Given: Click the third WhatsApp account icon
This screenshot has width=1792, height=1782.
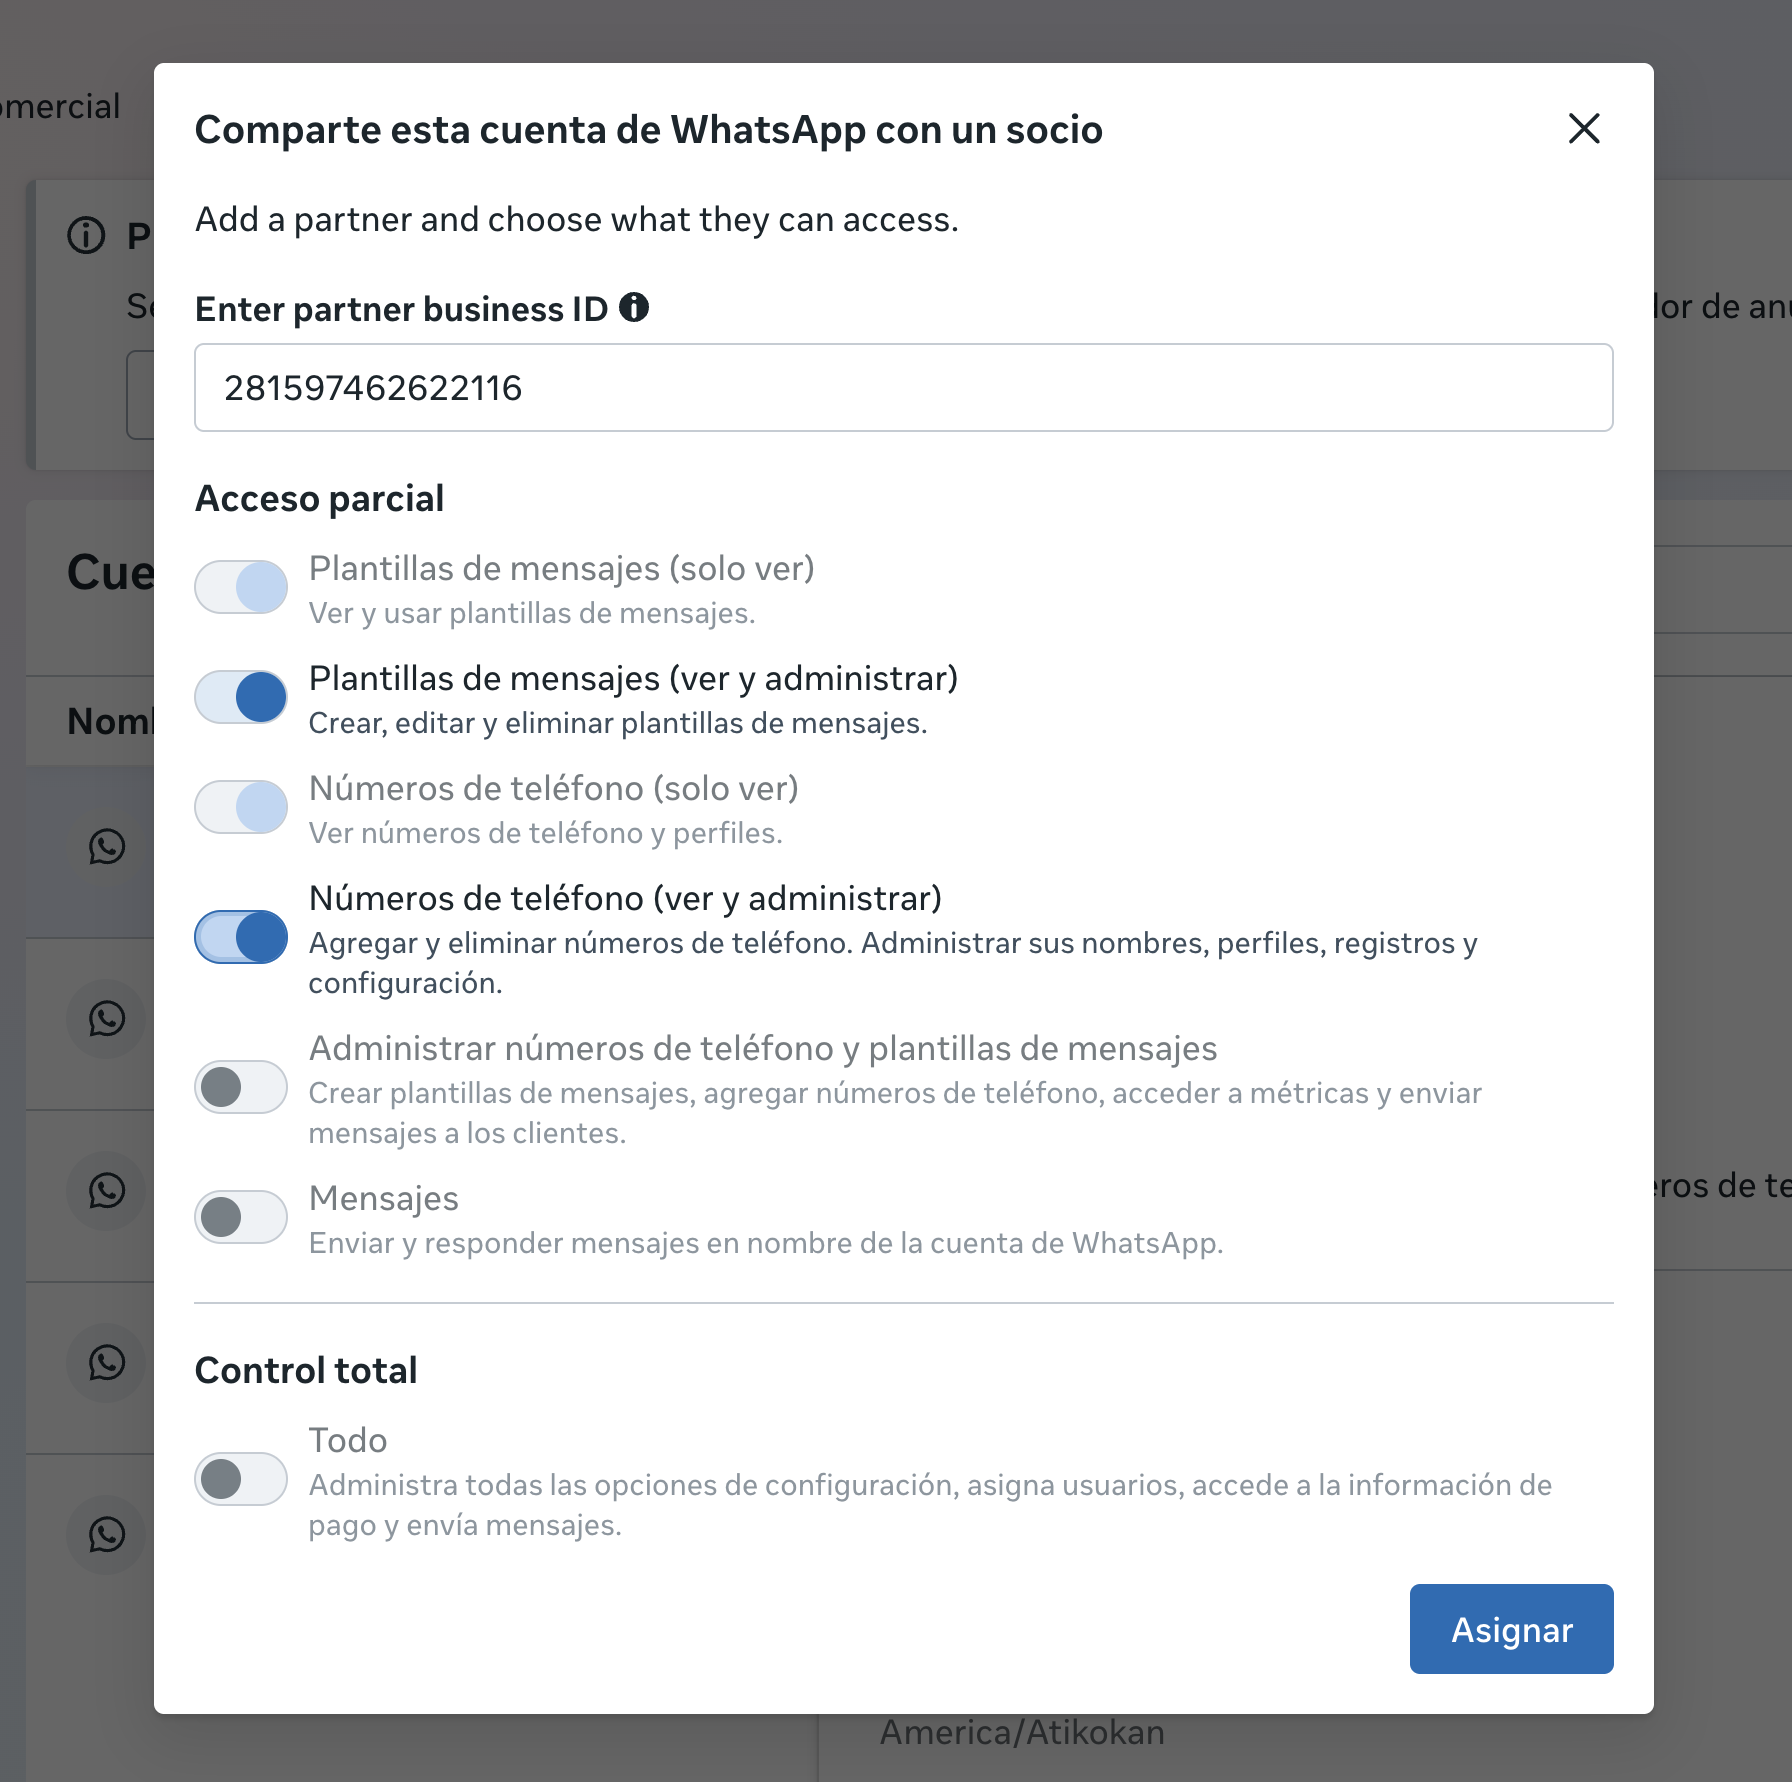Looking at the screenshot, I should [107, 1191].
